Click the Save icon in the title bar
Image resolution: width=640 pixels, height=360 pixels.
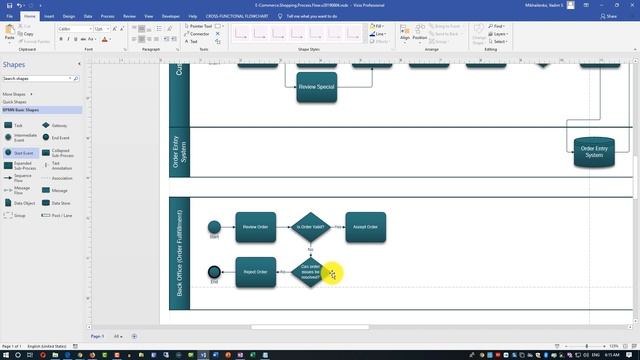tap(9, 5)
